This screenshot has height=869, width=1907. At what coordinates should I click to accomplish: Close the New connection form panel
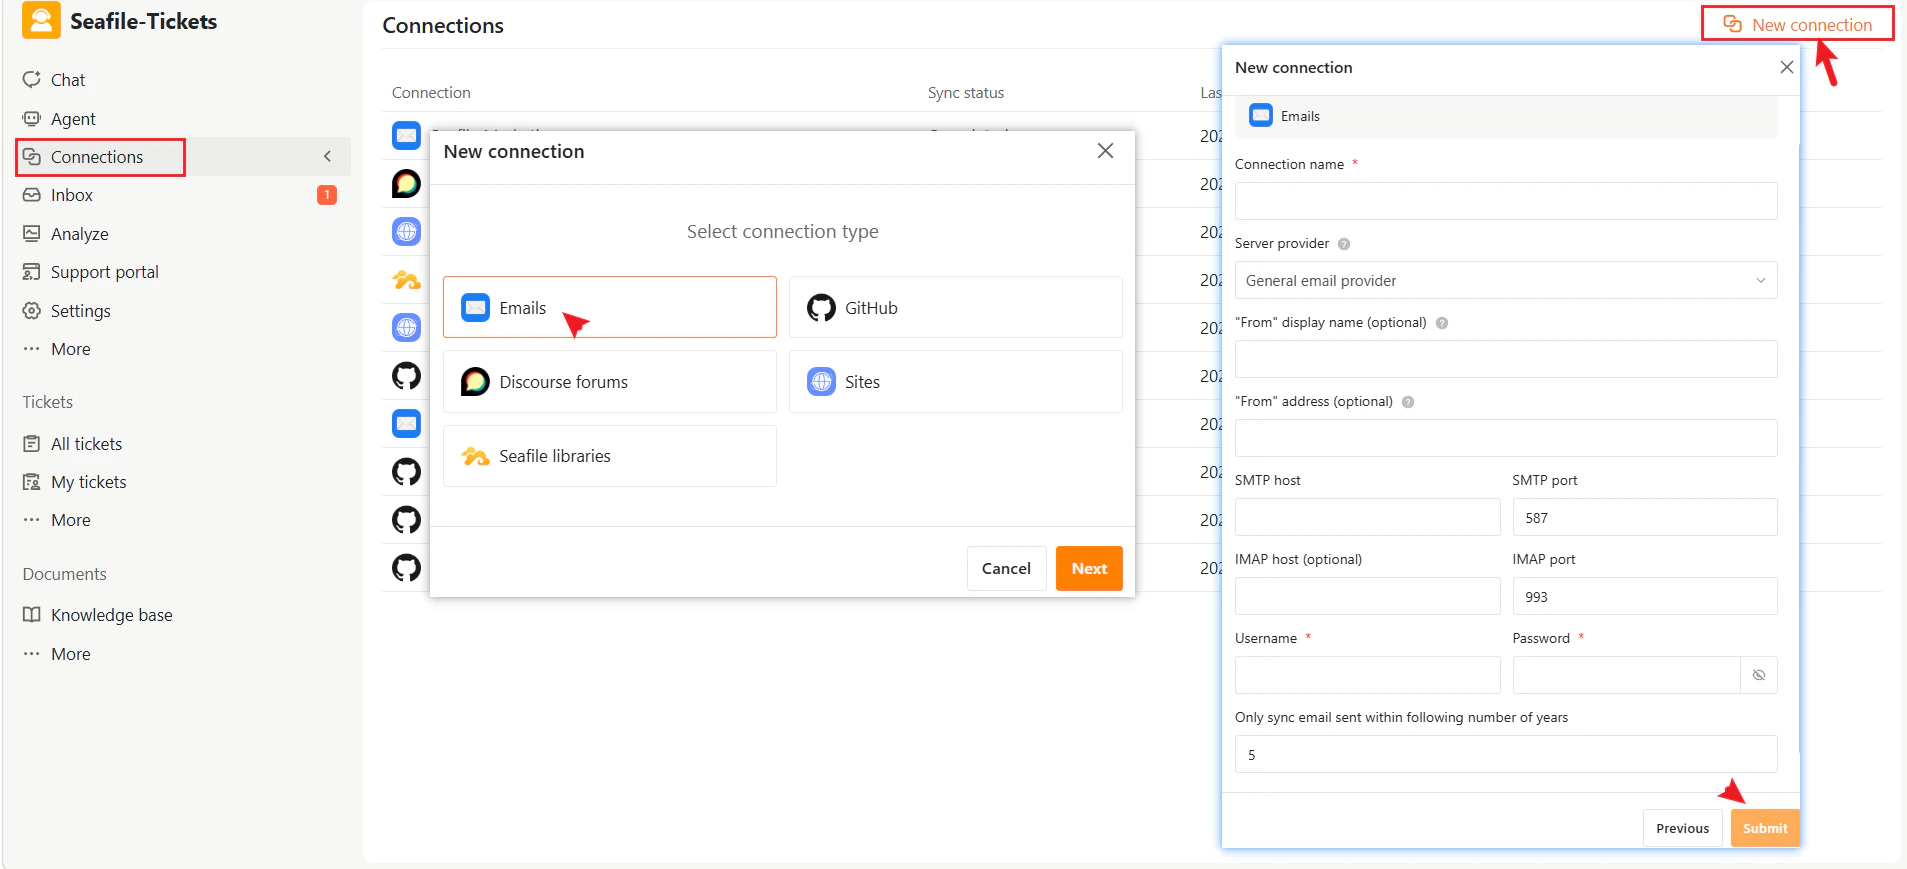tap(1786, 67)
